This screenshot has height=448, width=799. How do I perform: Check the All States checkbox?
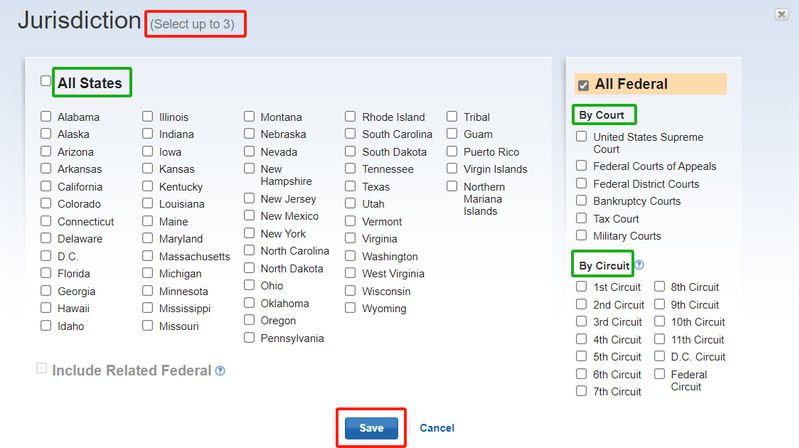tap(46, 82)
